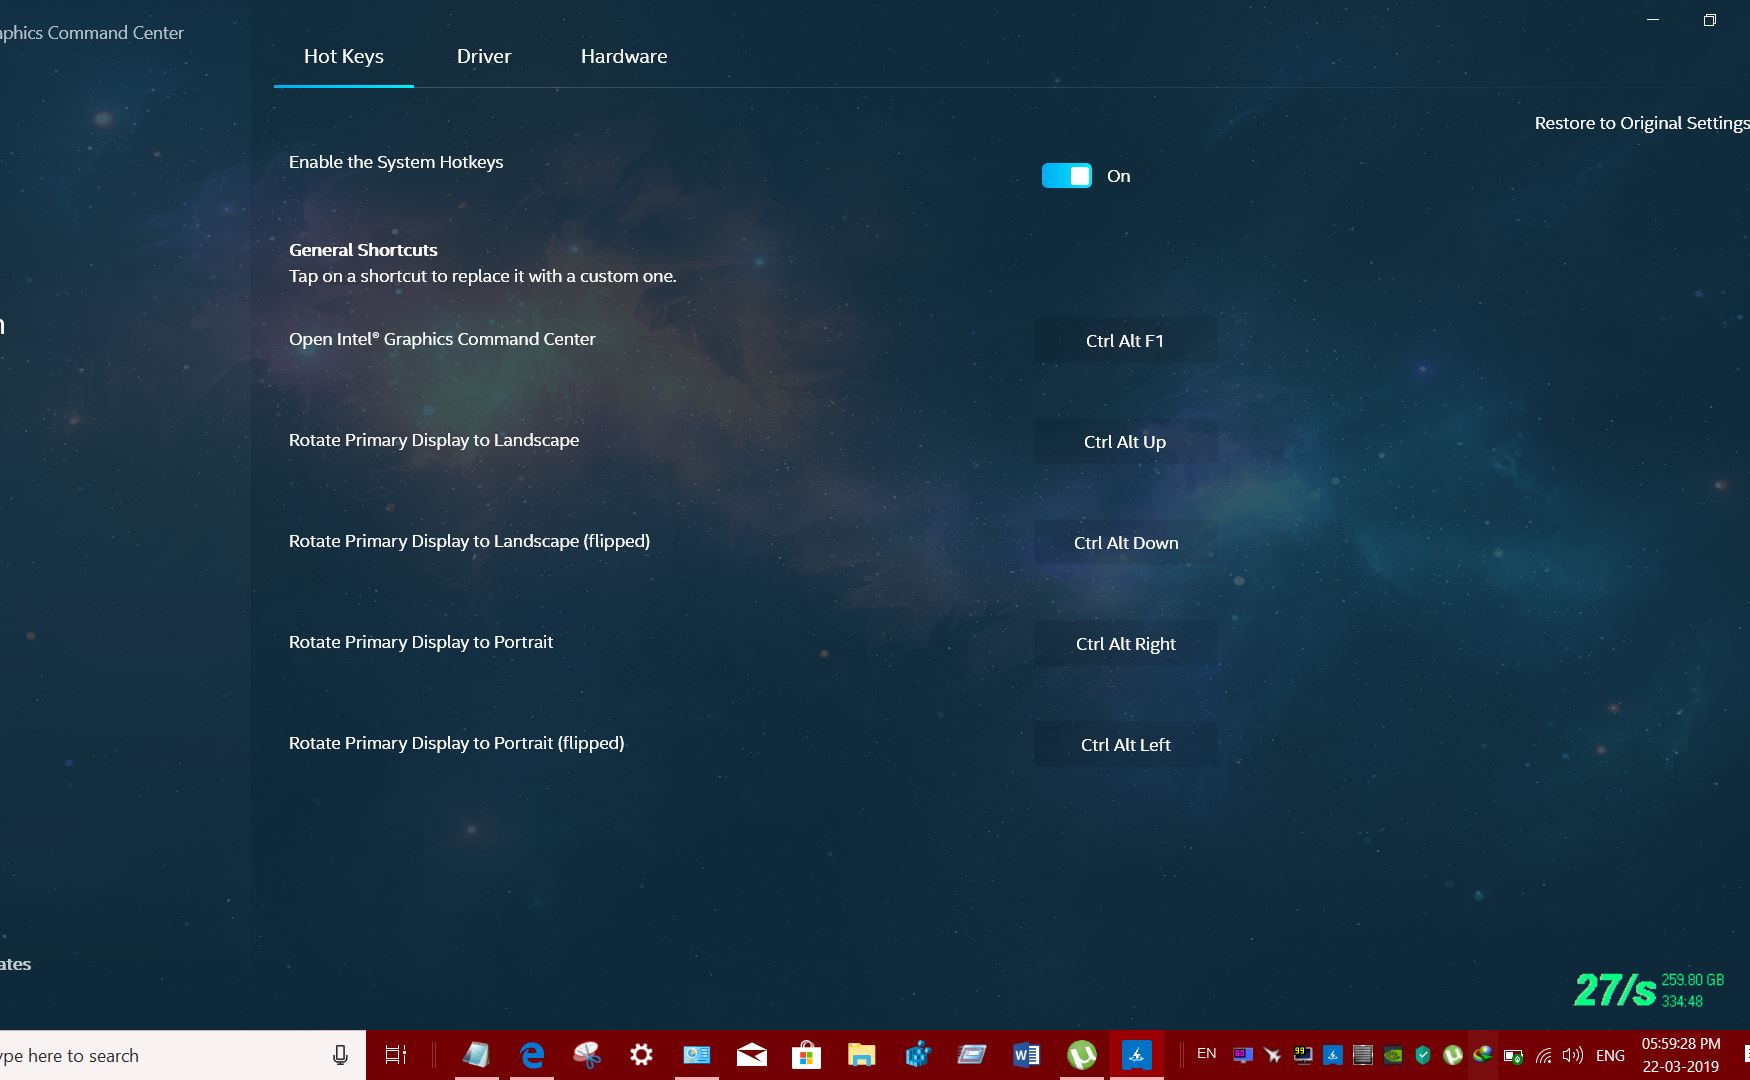Click the "Rotate Primary Display to Landscape (flipped)" label

[469, 541]
